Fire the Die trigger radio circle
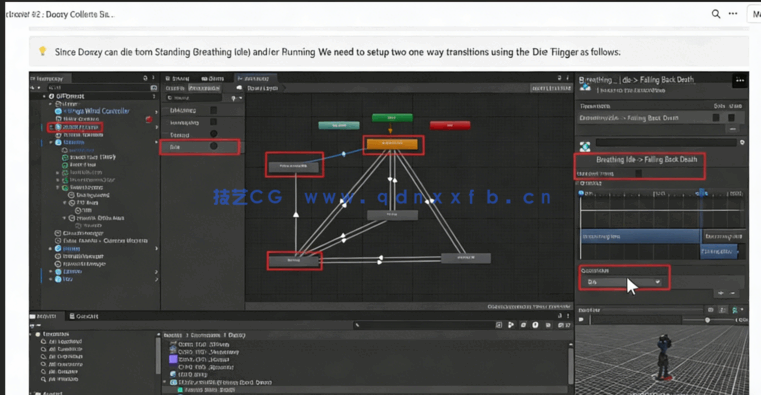 [214, 146]
